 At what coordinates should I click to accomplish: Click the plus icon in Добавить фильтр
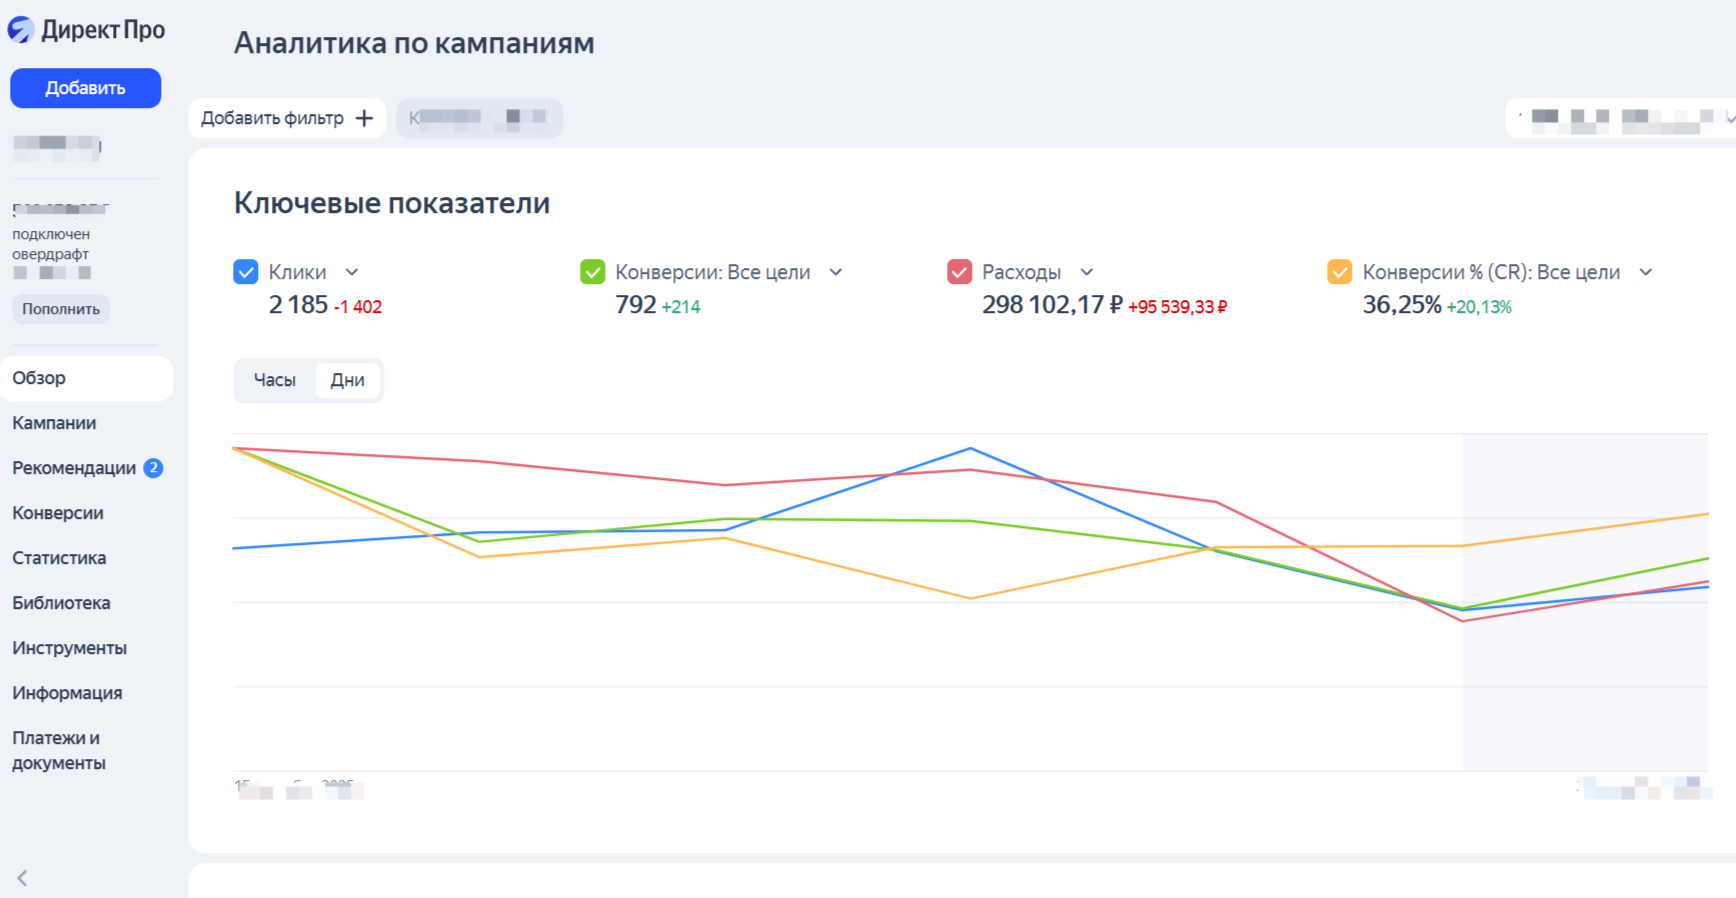click(x=365, y=118)
